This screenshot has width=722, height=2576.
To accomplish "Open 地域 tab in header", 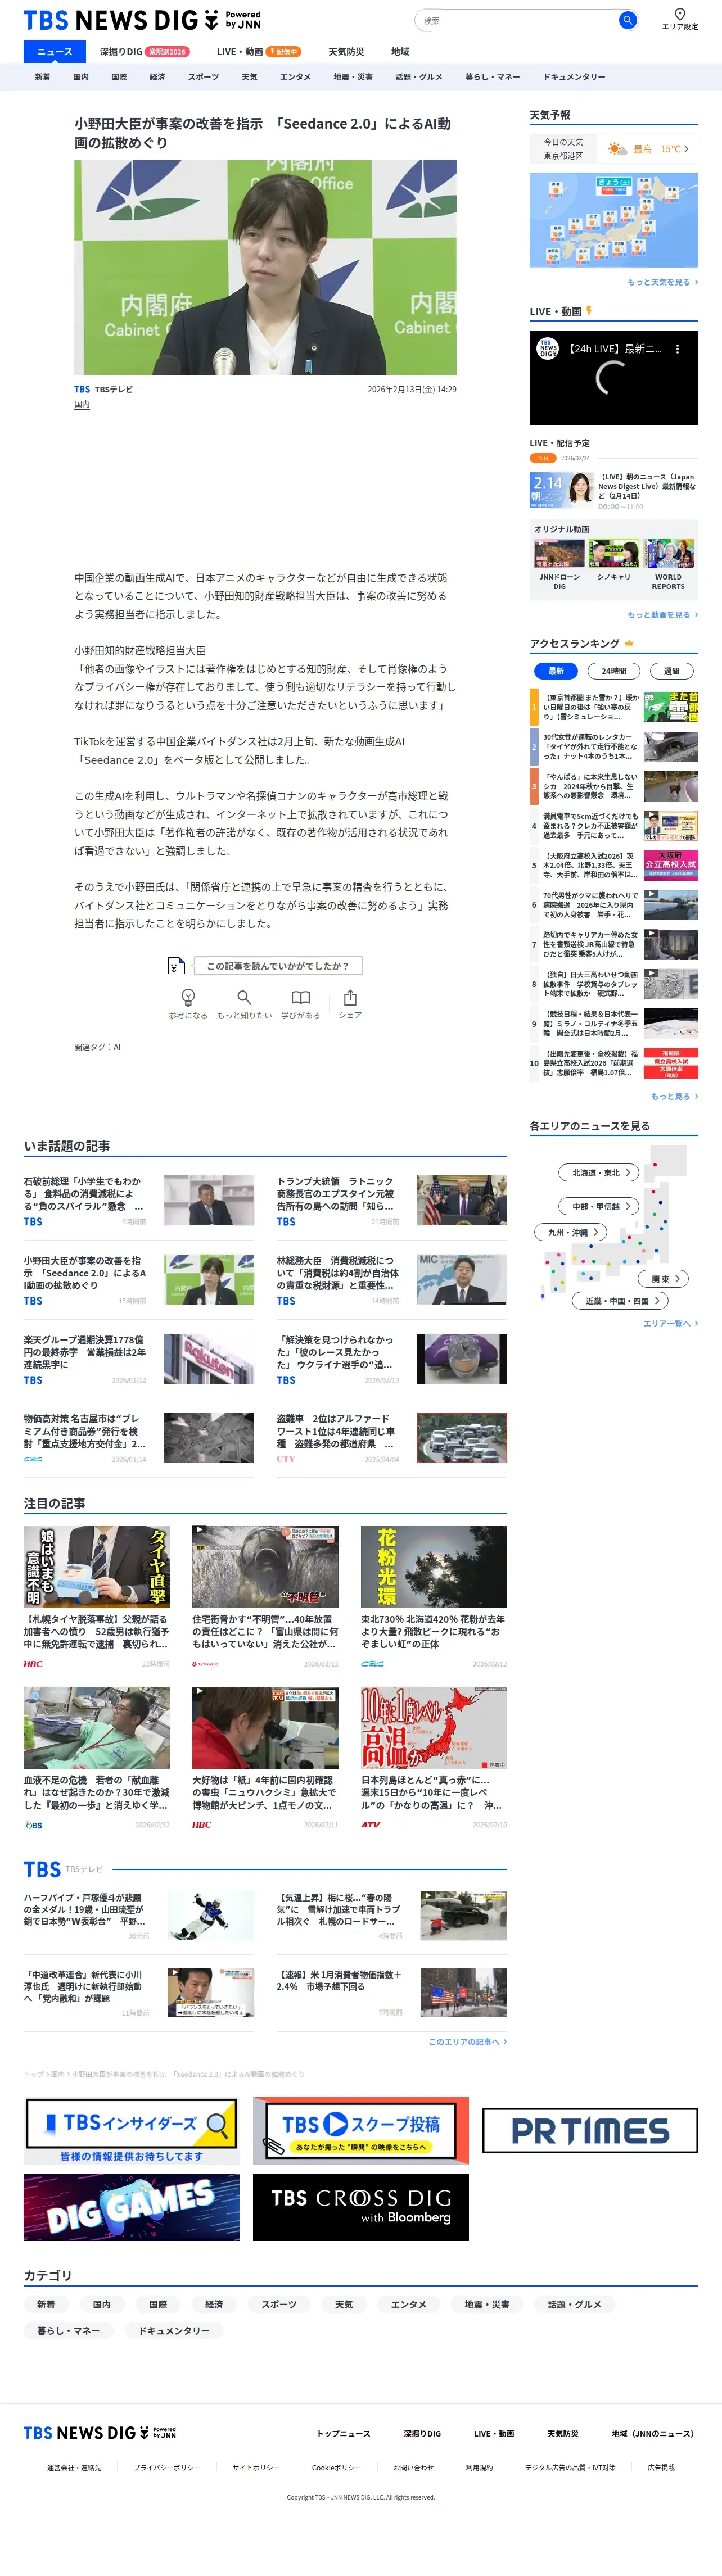I will [x=400, y=52].
